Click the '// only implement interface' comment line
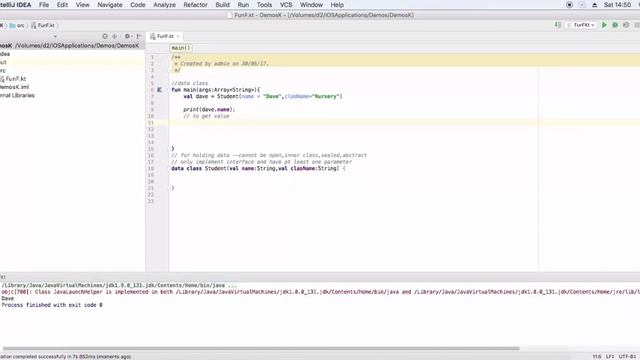Image resolution: width=640 pixels, height=360 pixels. [x=261, y=162]
